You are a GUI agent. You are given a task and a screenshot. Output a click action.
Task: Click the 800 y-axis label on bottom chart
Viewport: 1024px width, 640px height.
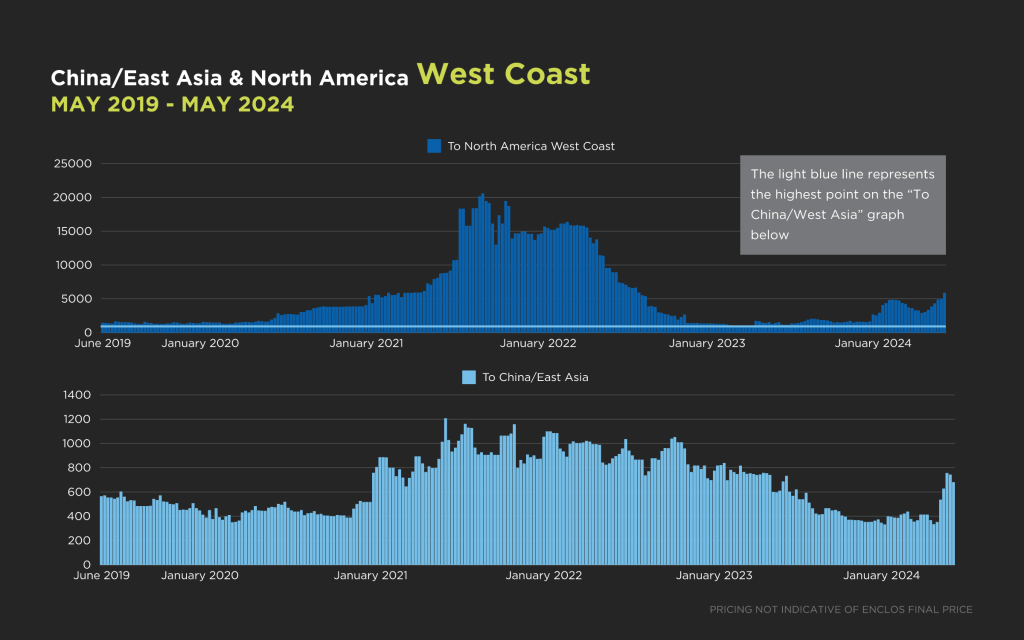tap(80, 468)
